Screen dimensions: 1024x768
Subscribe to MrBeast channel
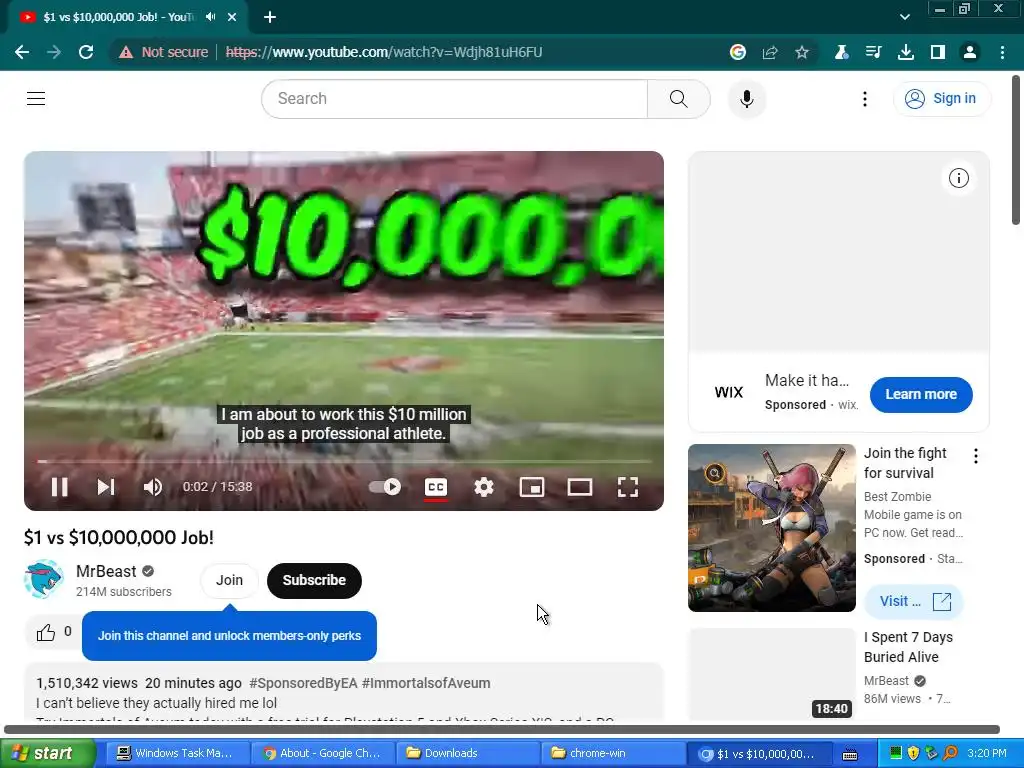coord(314,580)
